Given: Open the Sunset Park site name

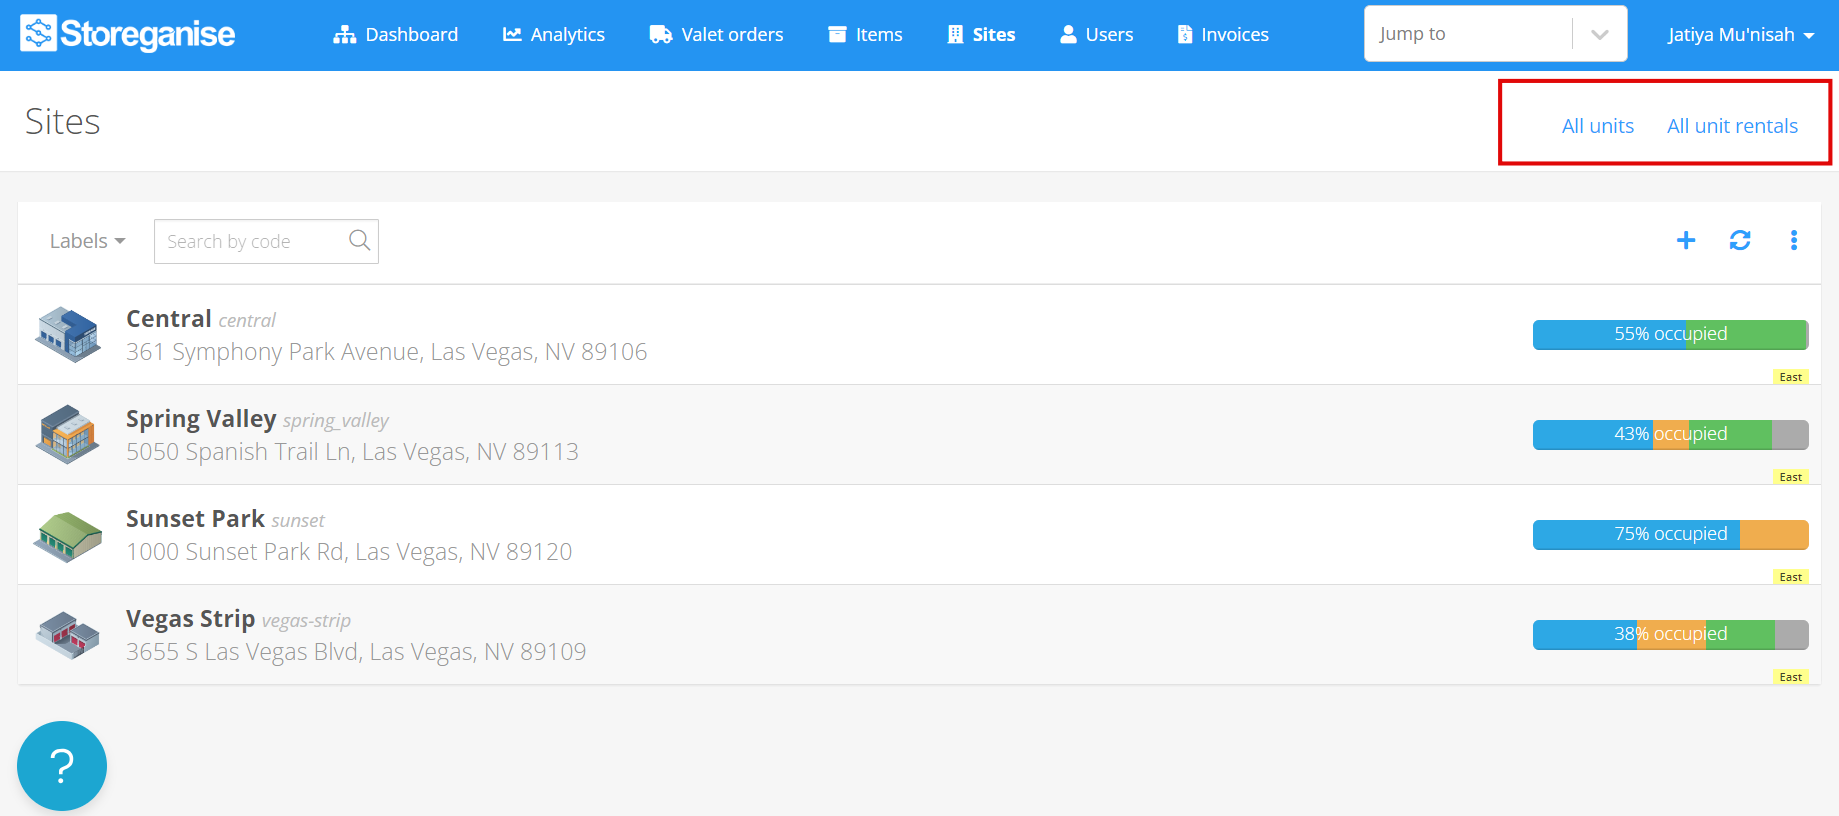Looking at the screenshot, I should 195,518.
